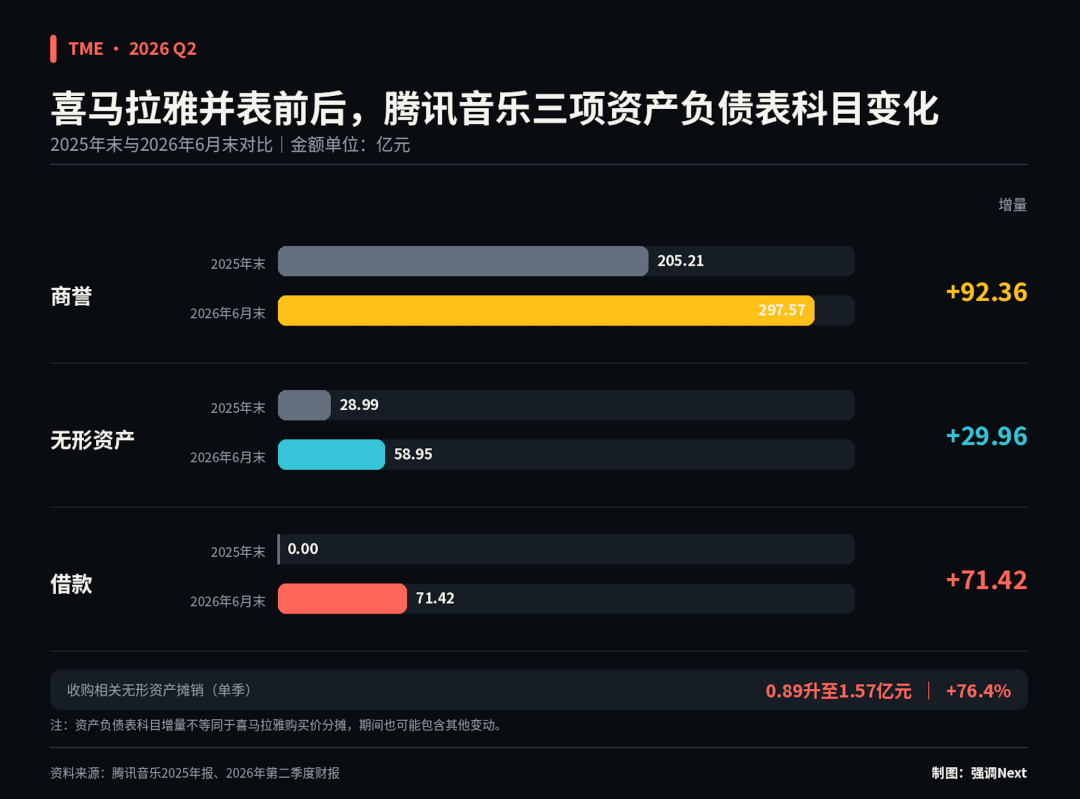Viewport: 1080px width, 799px height.
Task: Select the +92.36 increment value
Action: 986,292
